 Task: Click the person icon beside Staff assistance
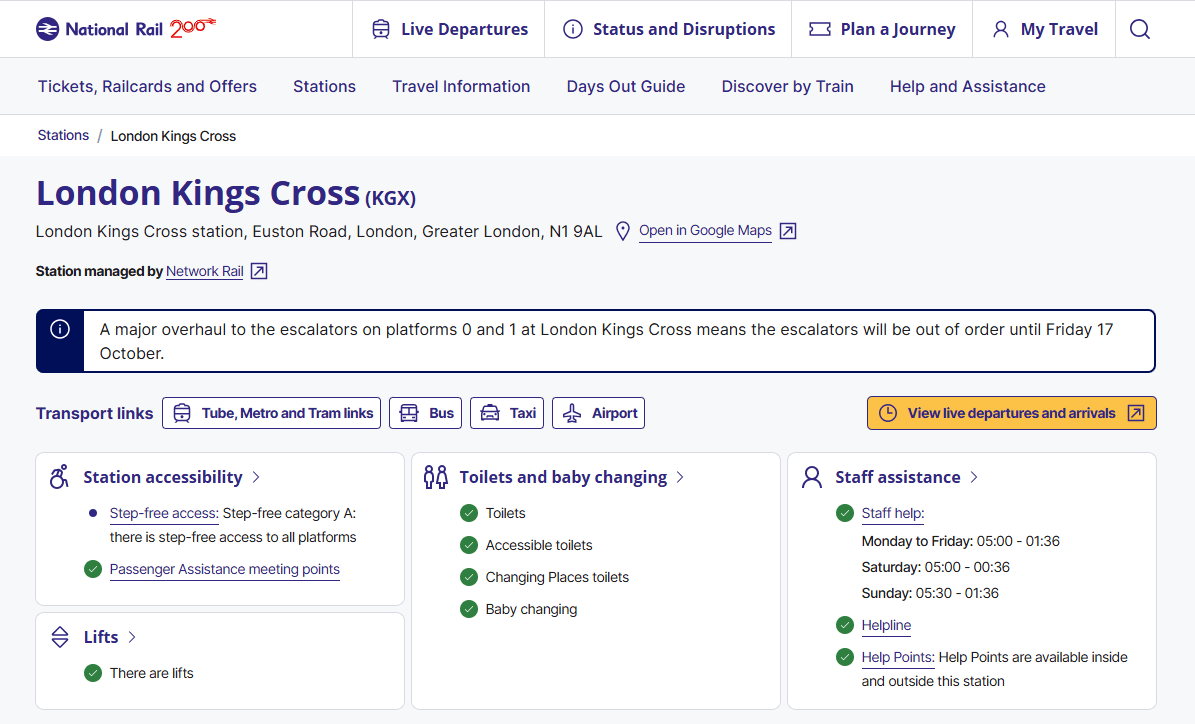812,477
